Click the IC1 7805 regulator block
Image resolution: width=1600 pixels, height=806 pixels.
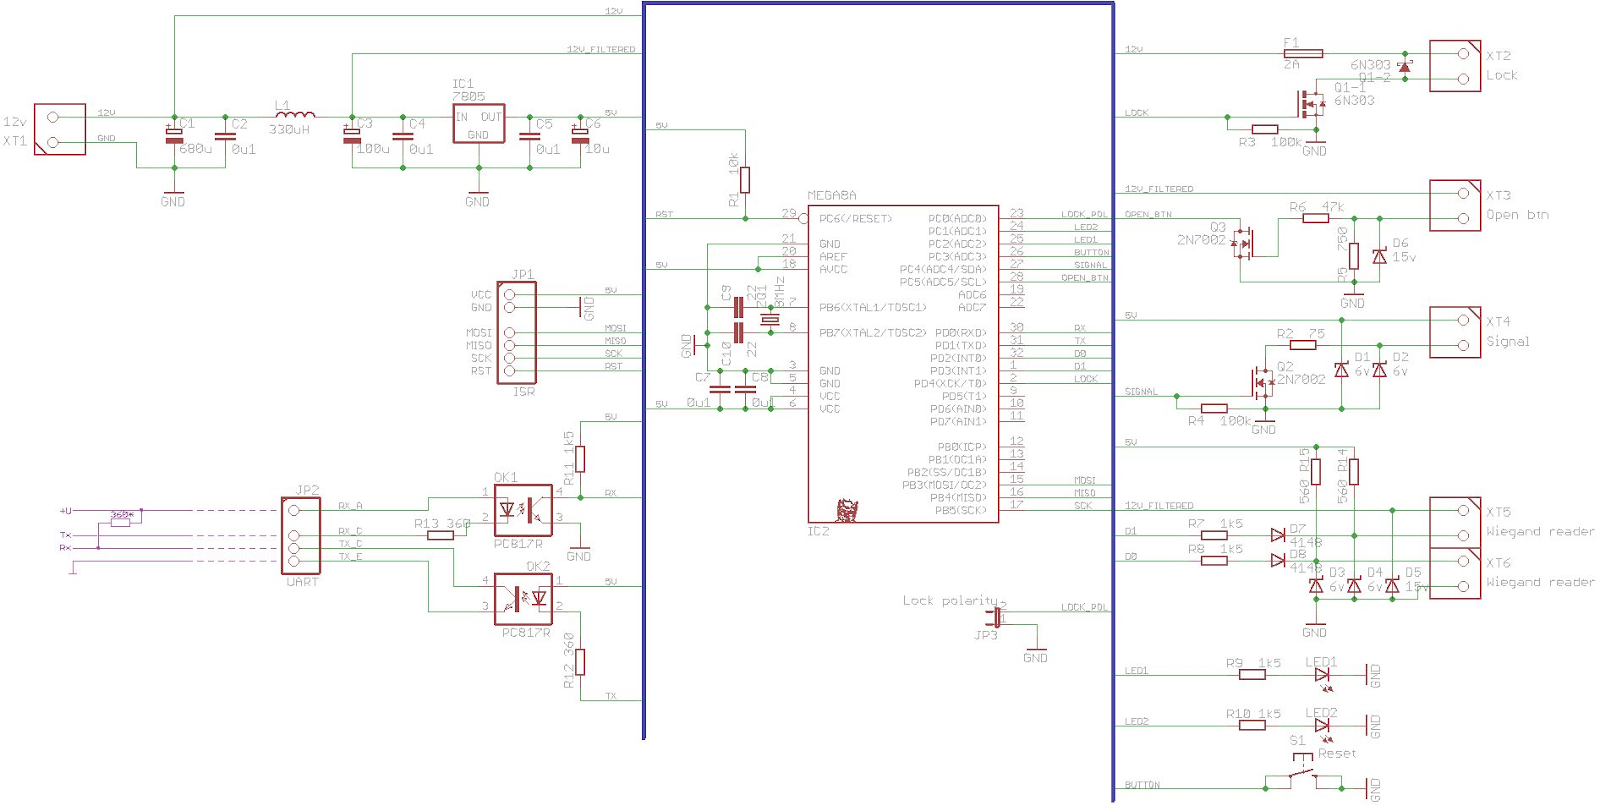point(478,124)
